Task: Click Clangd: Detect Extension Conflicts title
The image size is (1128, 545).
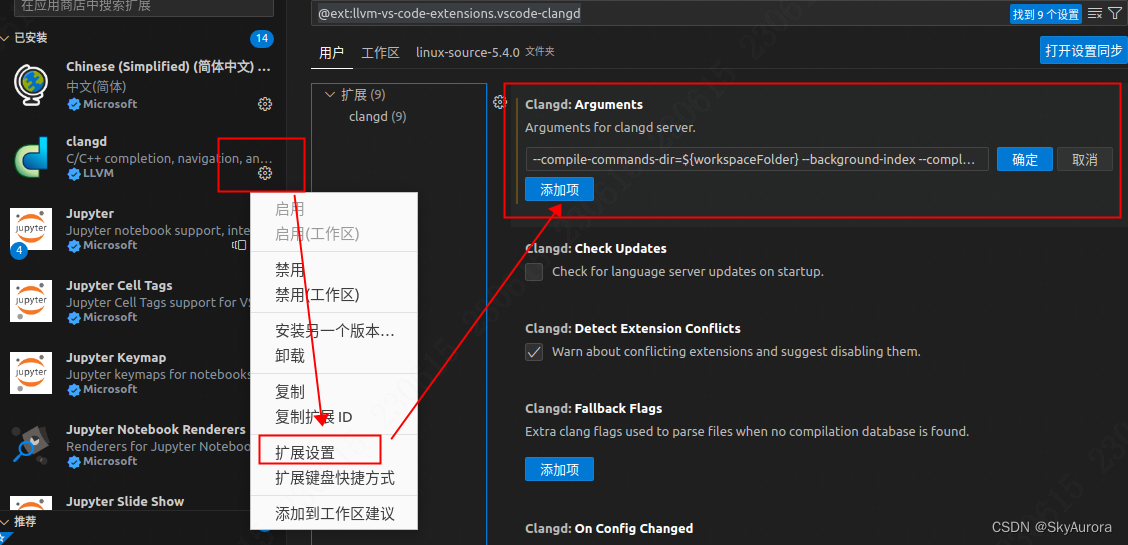Action: [x=632, y=329]
